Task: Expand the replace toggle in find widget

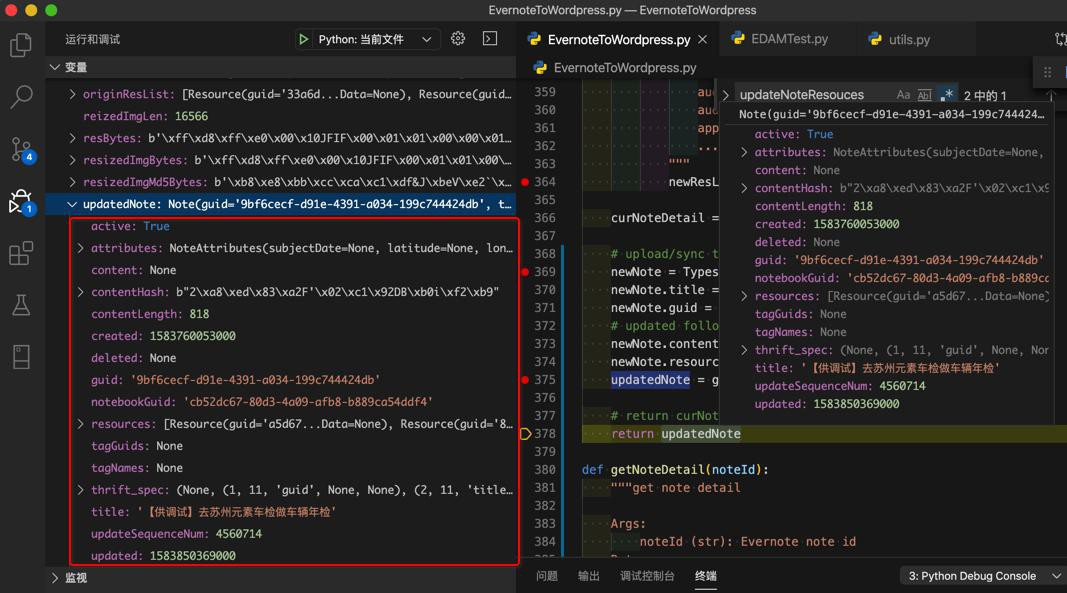Action: point(726,95)
